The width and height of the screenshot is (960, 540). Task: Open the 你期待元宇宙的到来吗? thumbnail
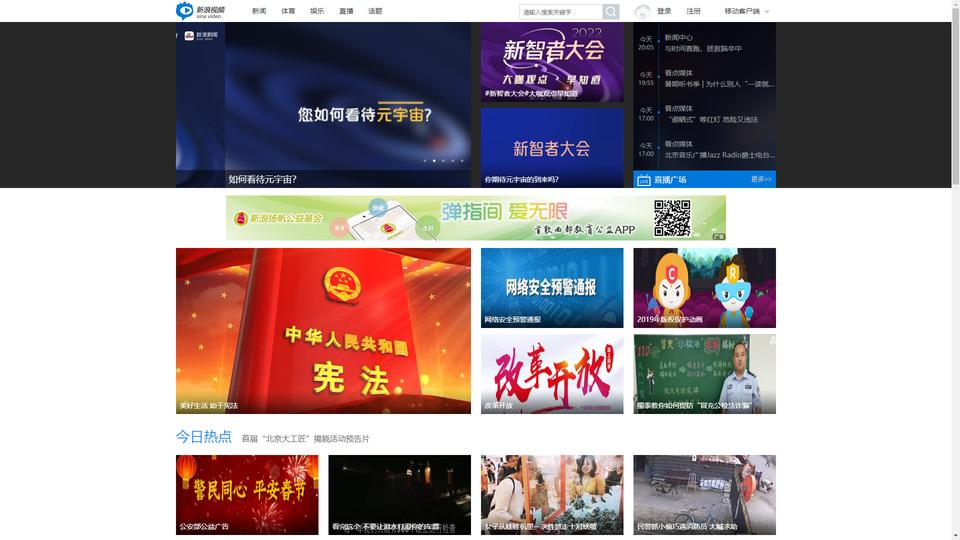pyautogui.click(x=552, y=148)
